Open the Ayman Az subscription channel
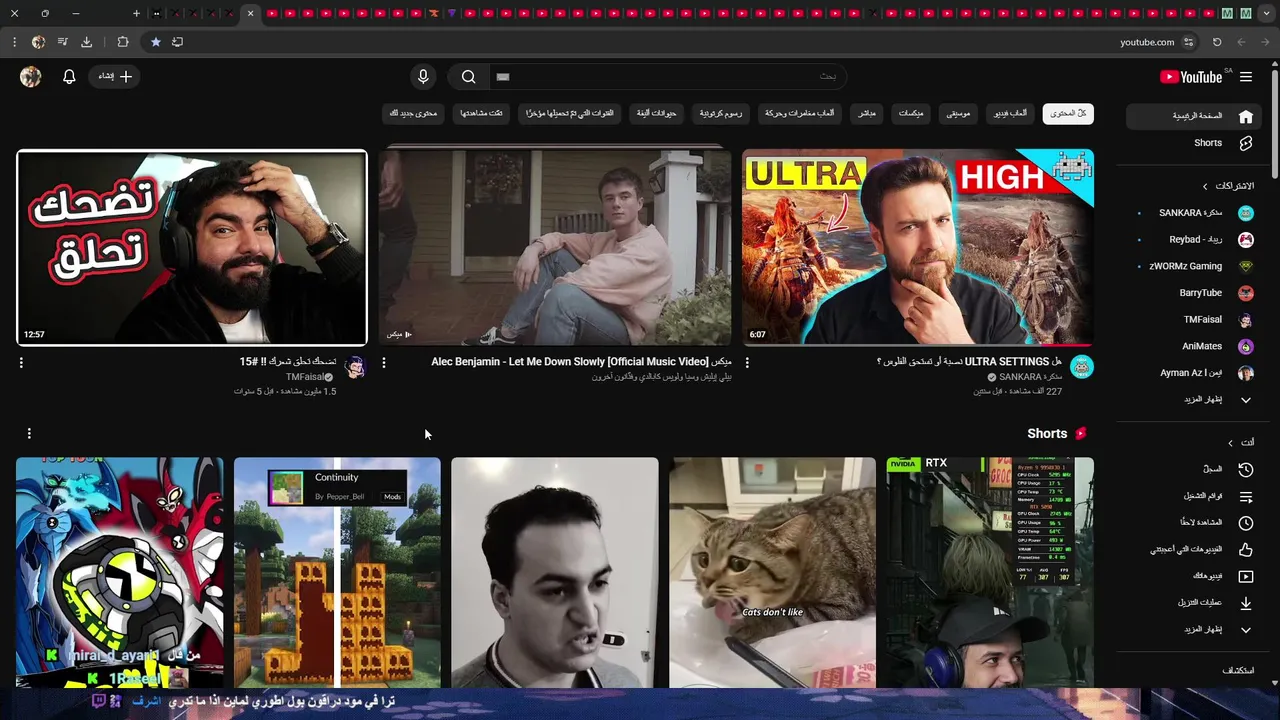 (1195, 373)
